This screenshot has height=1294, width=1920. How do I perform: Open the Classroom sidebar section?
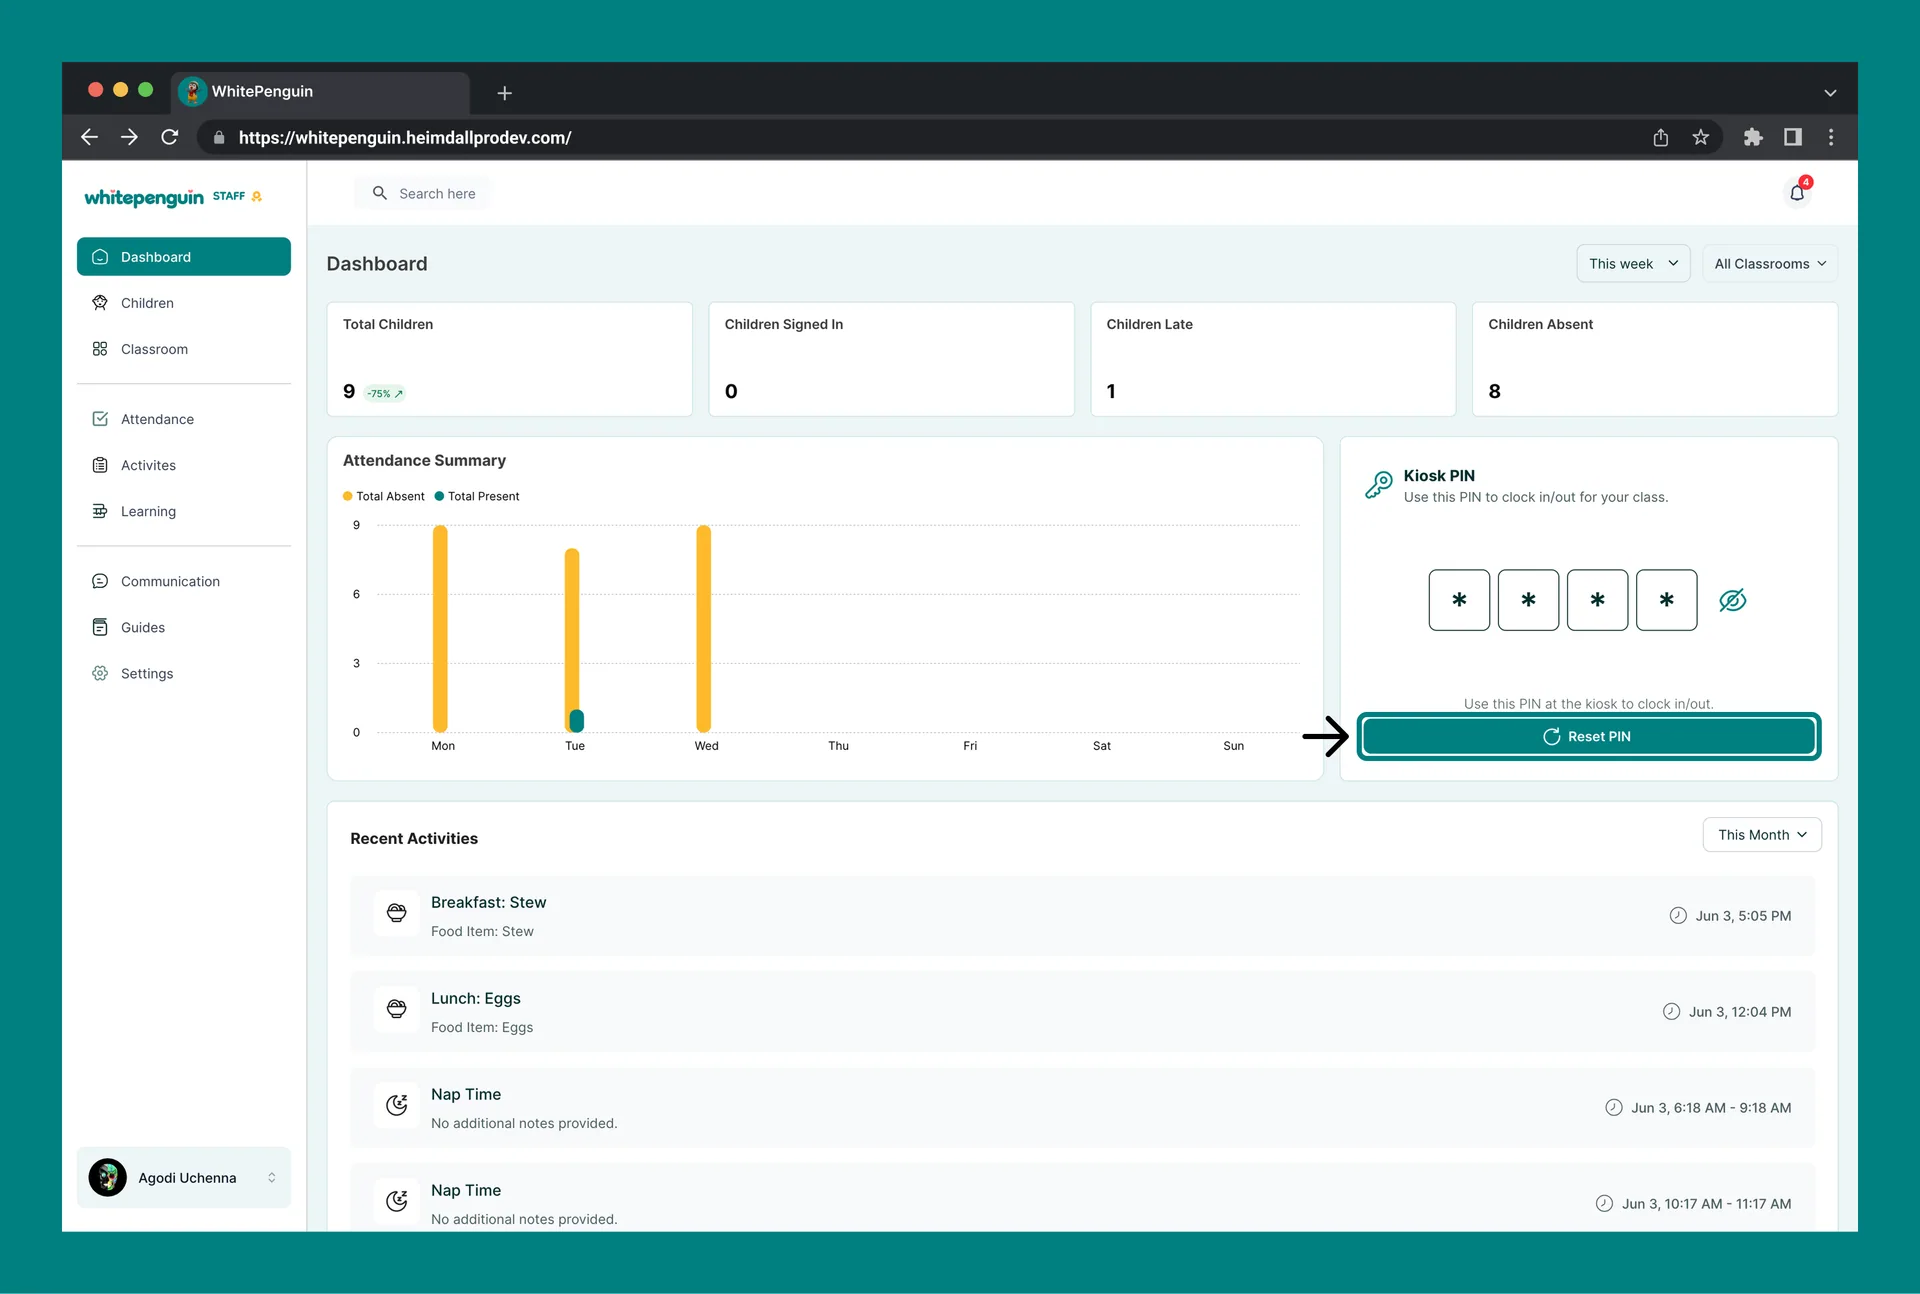pyautogui.click(x=184, y=349)
